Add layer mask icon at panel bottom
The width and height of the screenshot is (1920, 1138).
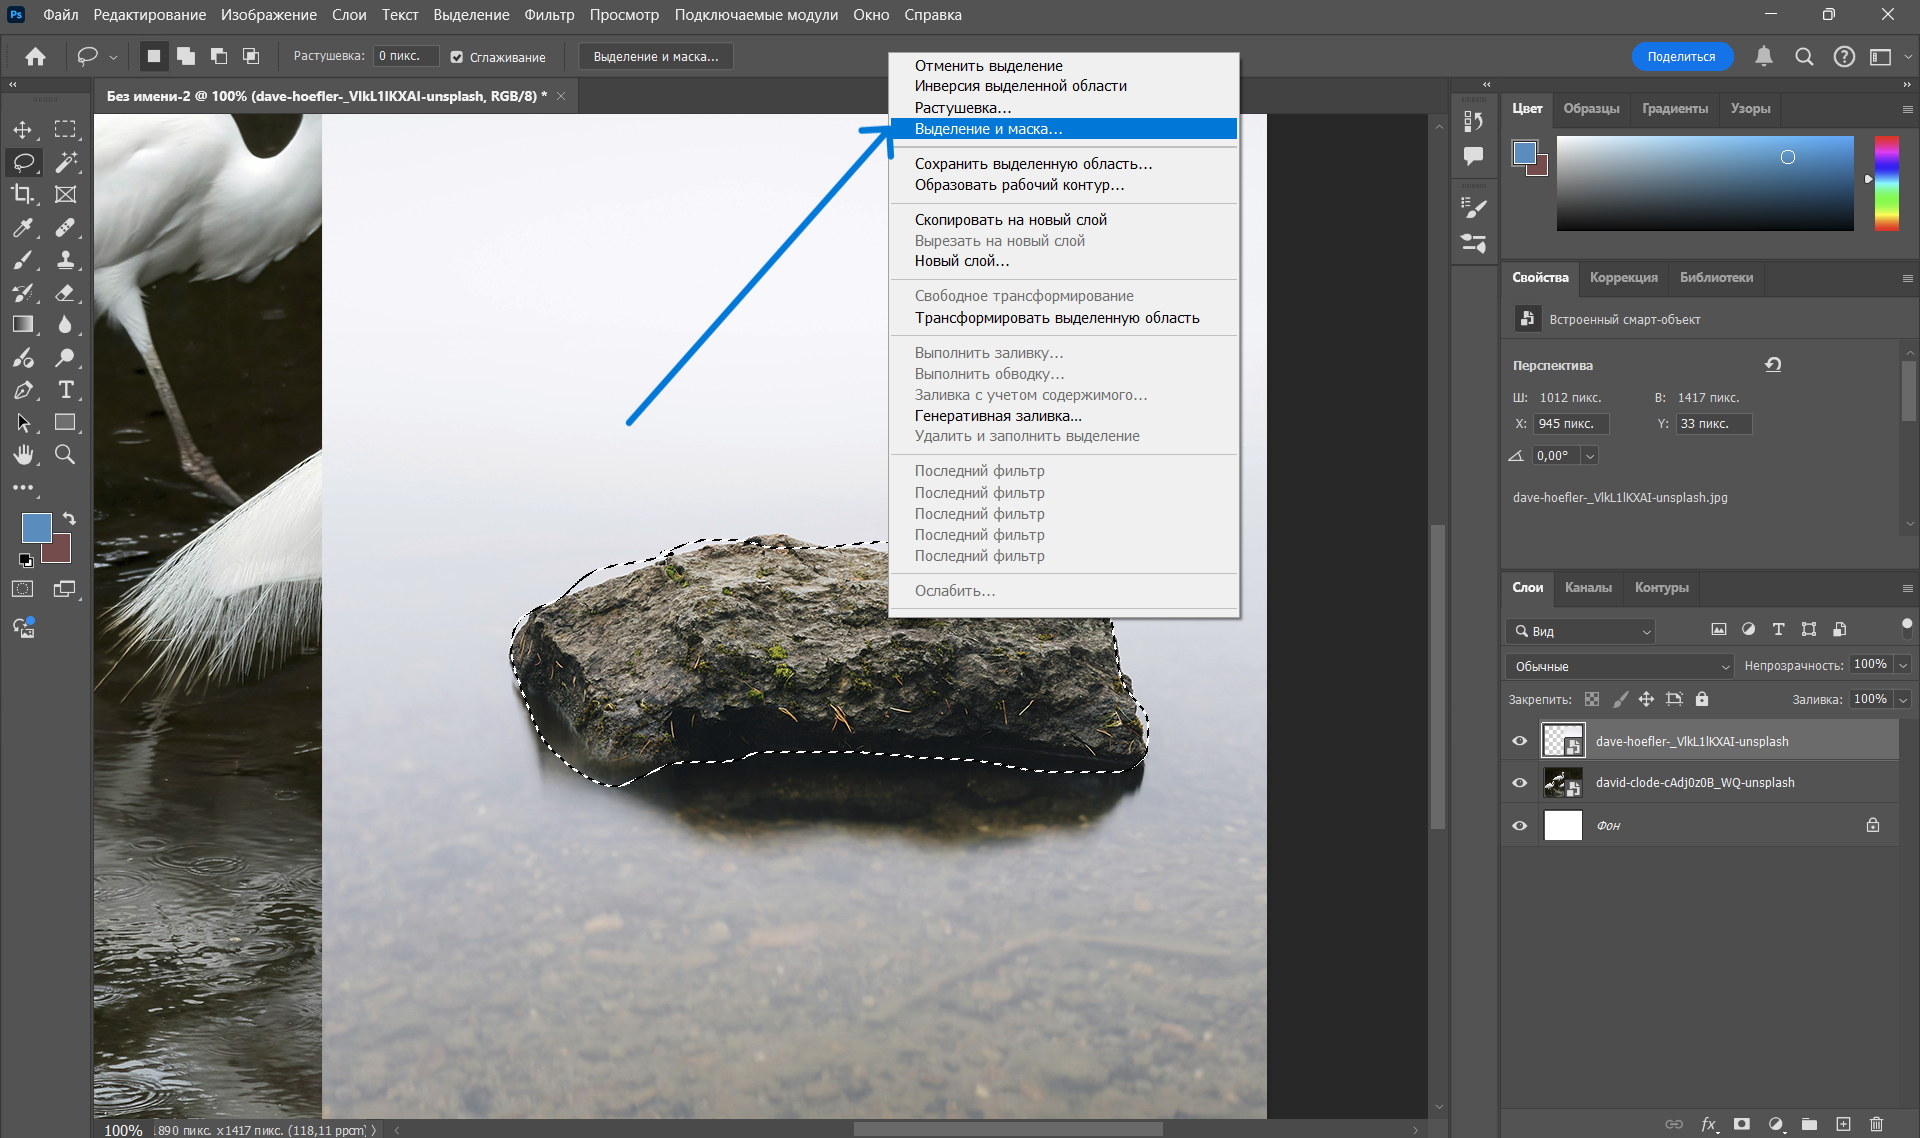click(1742, 1124)
